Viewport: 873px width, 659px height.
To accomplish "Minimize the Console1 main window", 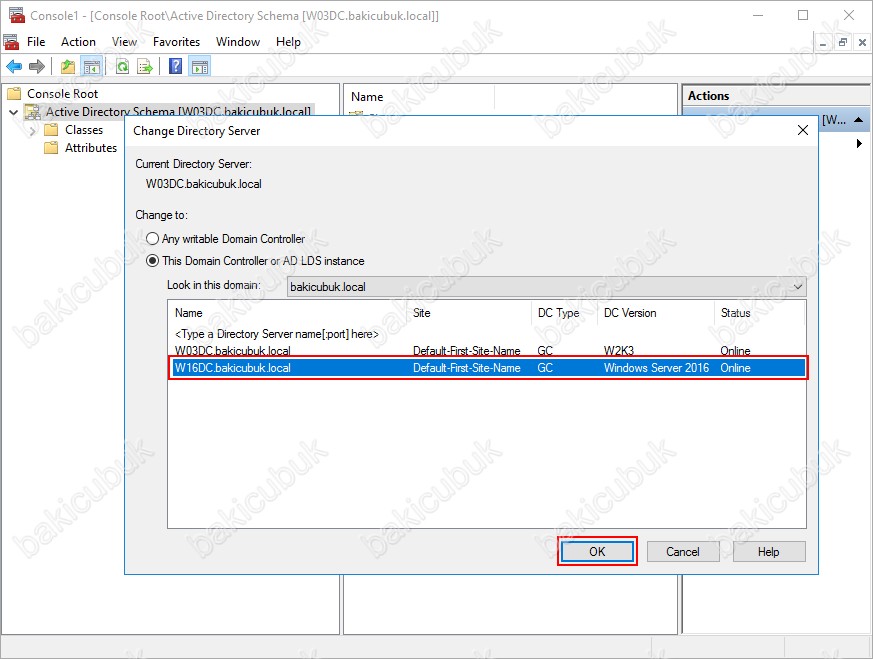I will (x=758, y=15).
